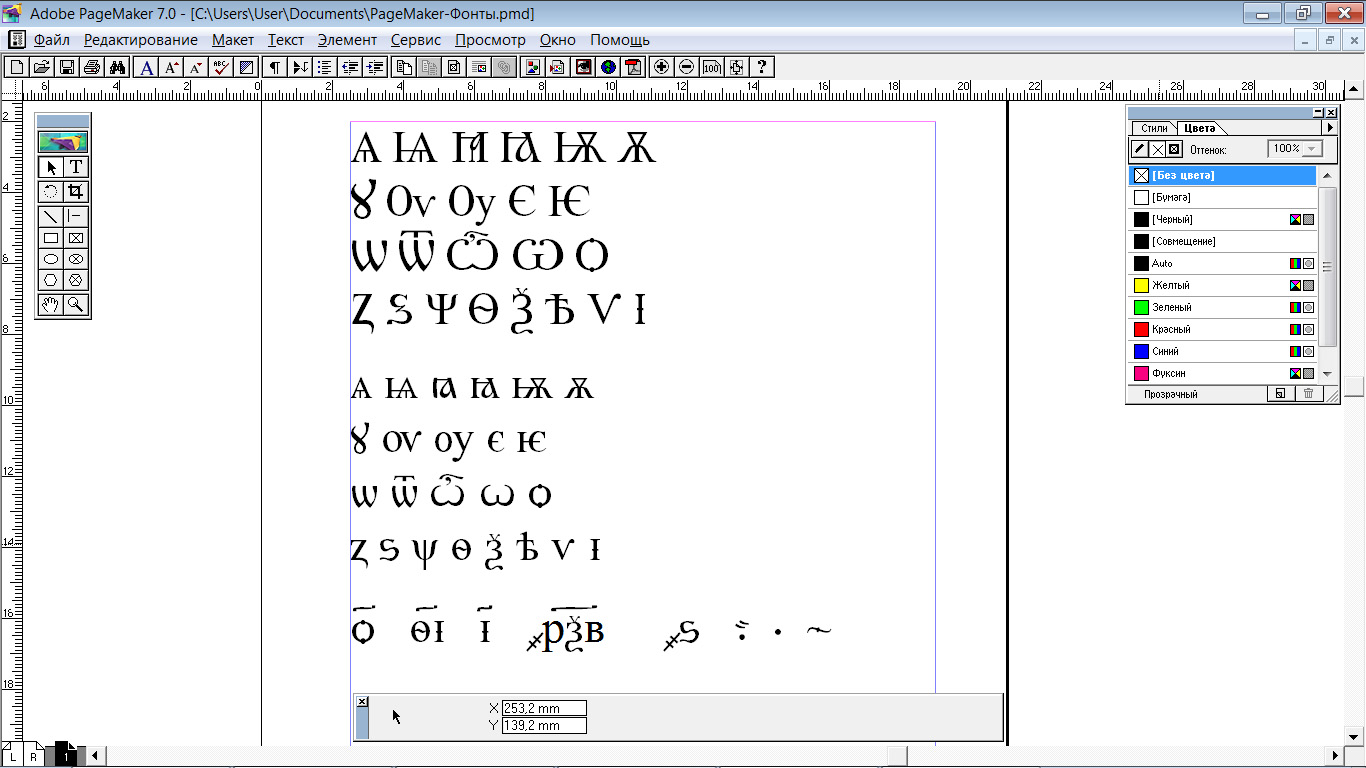Open Character Specs blue A icon
This screenshot has width=1366, height=768.
pyautogui.click(x=147, y=67)
